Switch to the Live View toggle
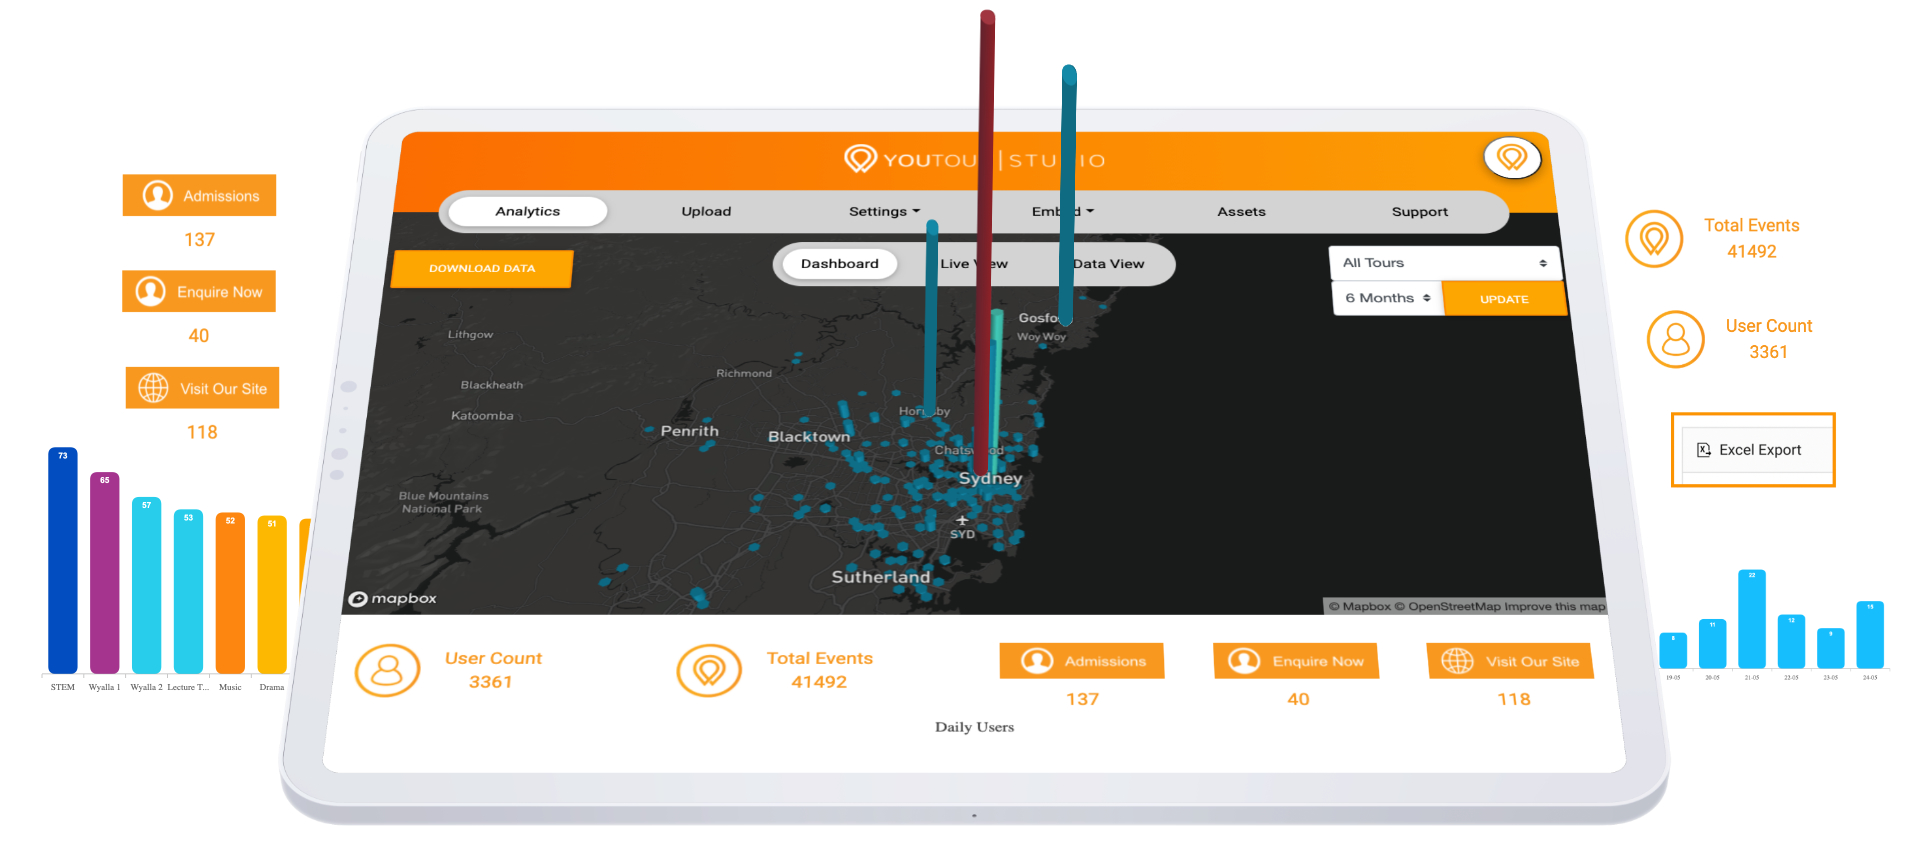Image resolution: width=1920 pixels, height=842 pixels. point(972,264)
